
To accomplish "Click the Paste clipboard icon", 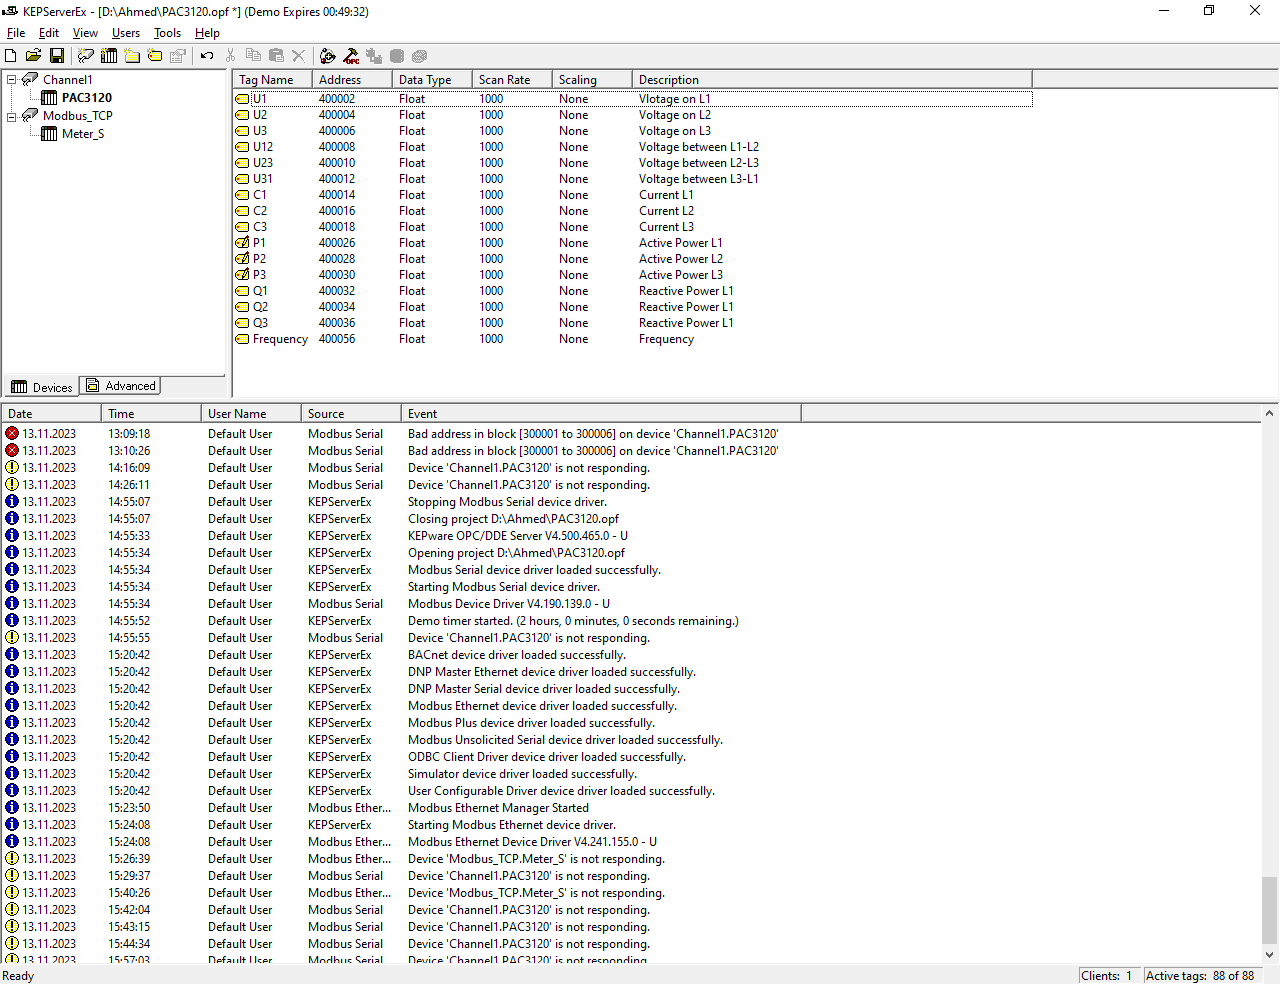I will tap(276, 56).
